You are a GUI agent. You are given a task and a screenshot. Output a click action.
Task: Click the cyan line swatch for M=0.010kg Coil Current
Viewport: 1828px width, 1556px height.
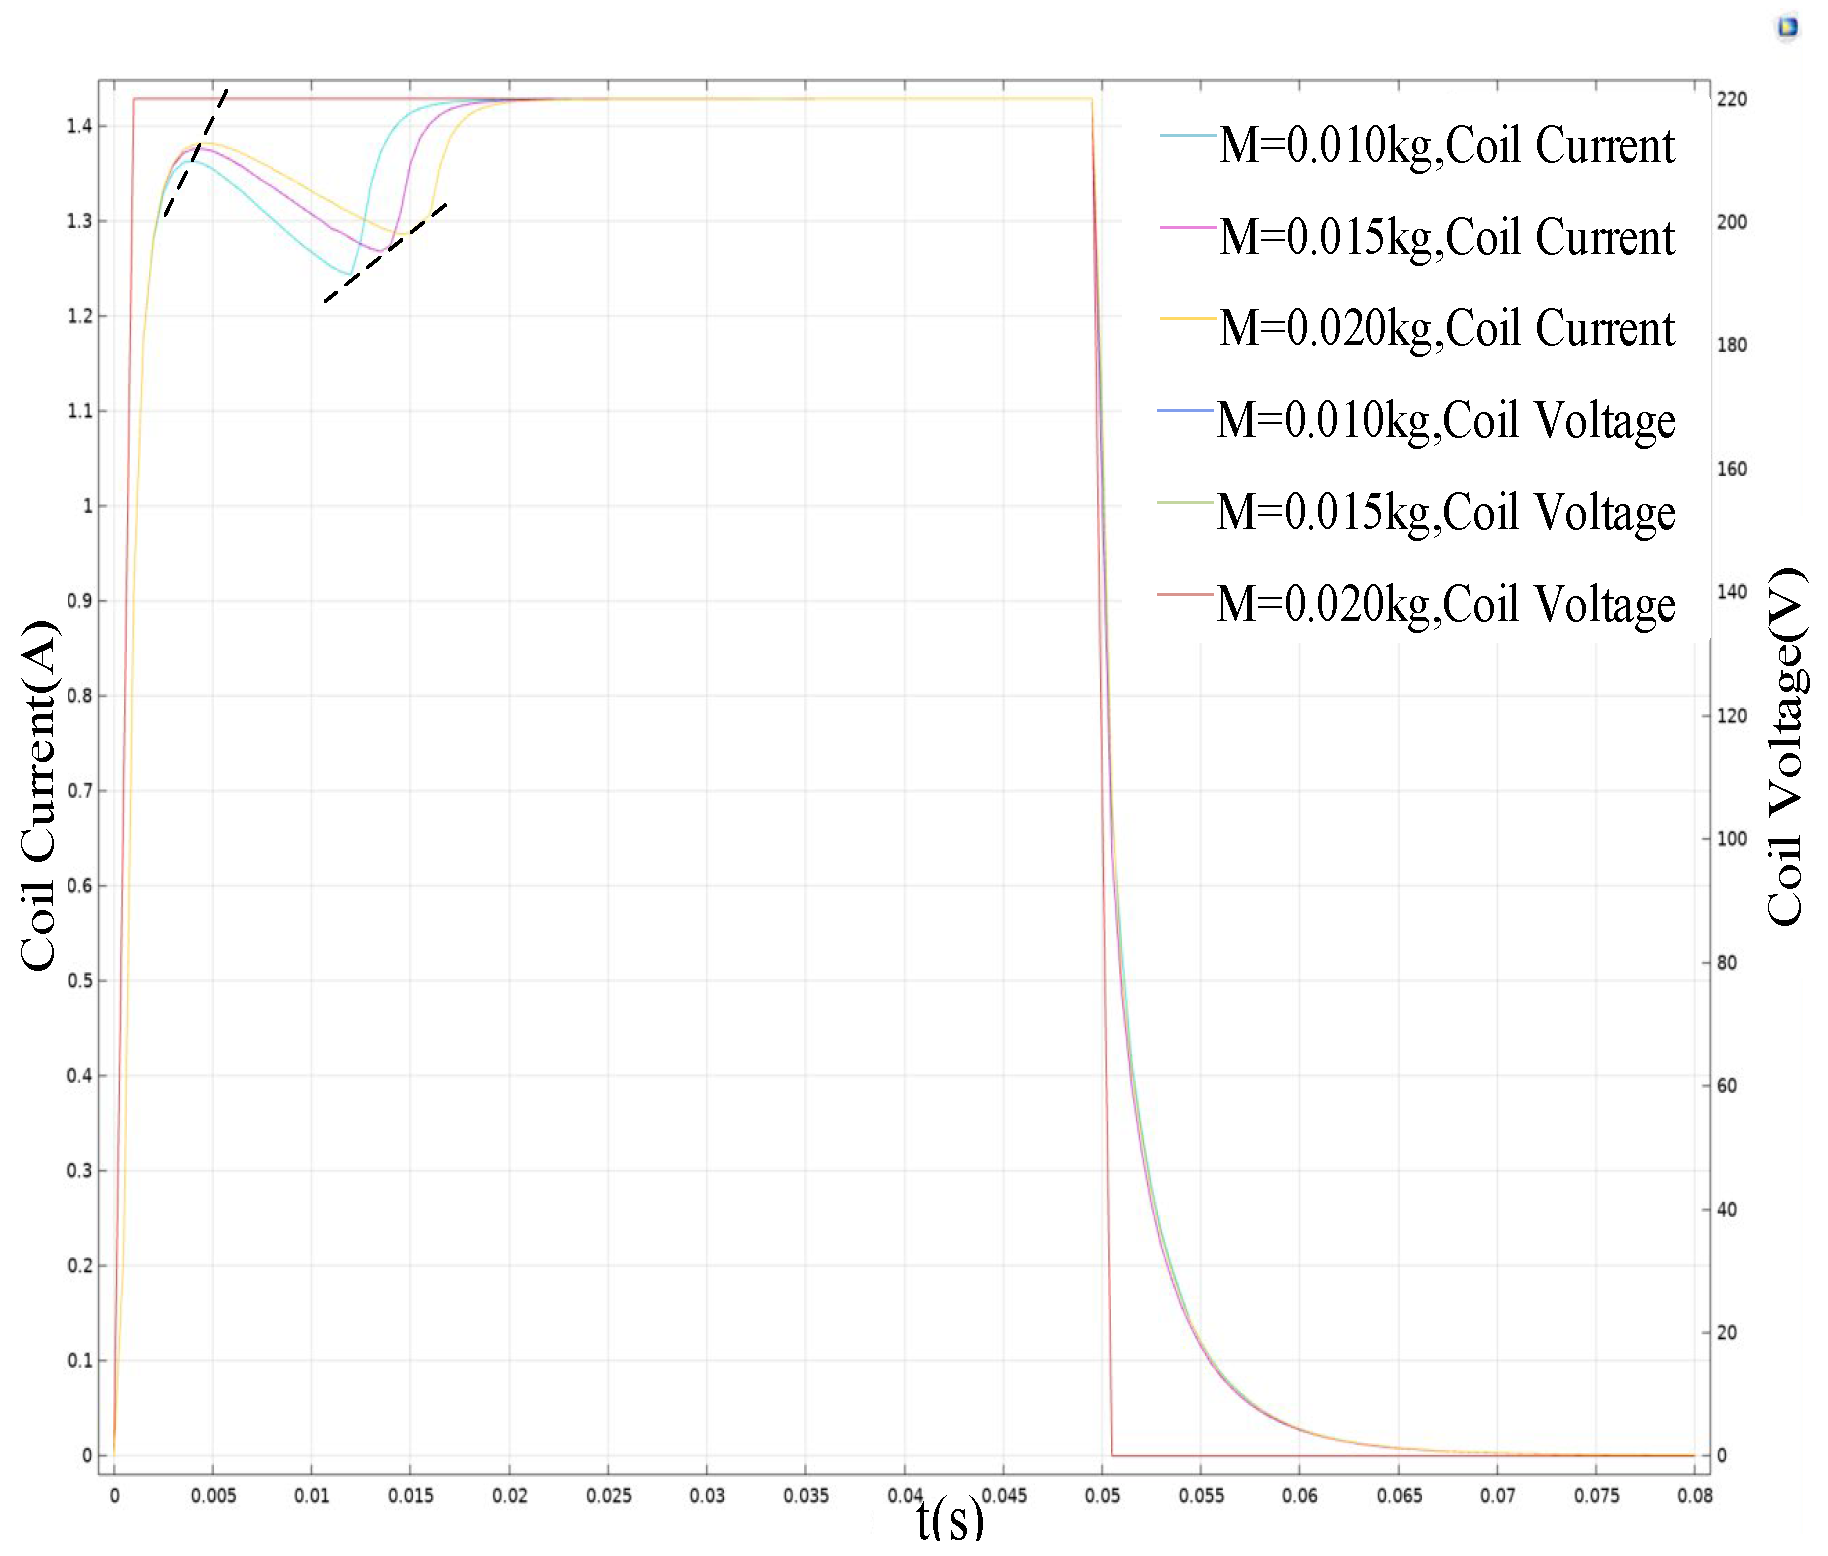1188,135
